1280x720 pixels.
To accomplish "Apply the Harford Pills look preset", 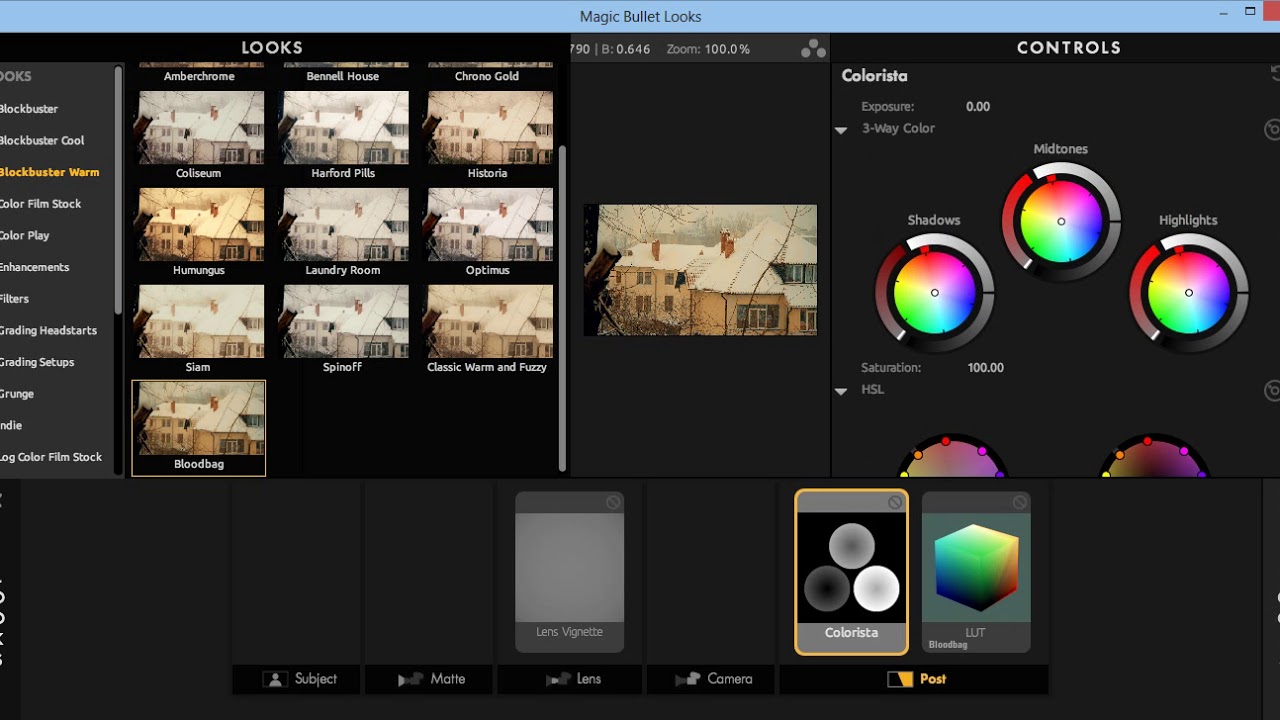I will 345,136.
